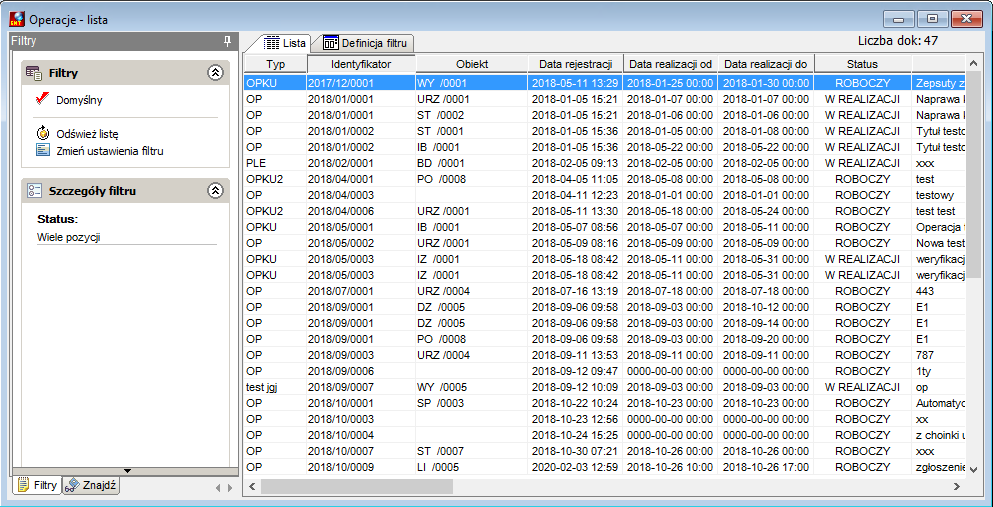Switch to the Znajdź tab
993x507 pixels.
(91, 485)
